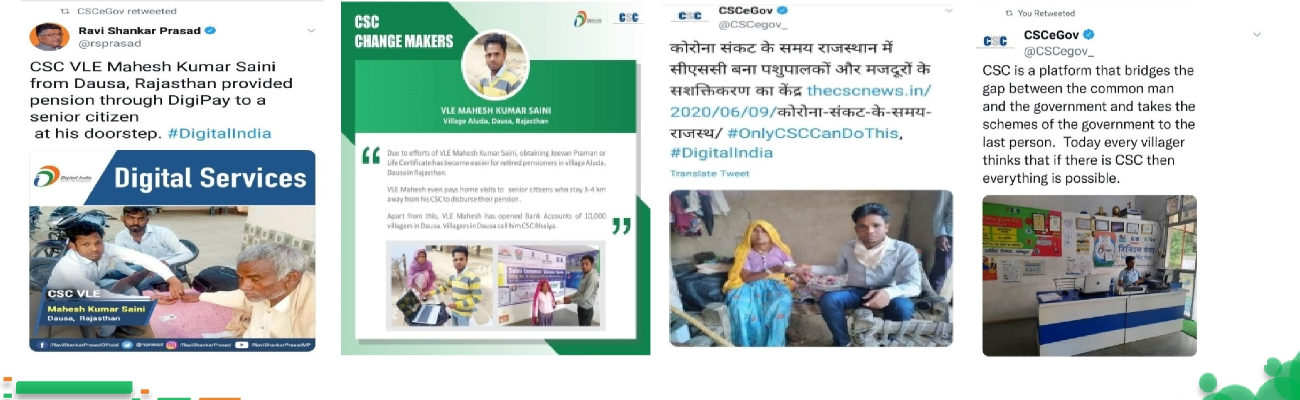
Task: Open the #DigitalIndia hashtag in Ravi Shankar's tweet
Action: [x=219, y=133]
